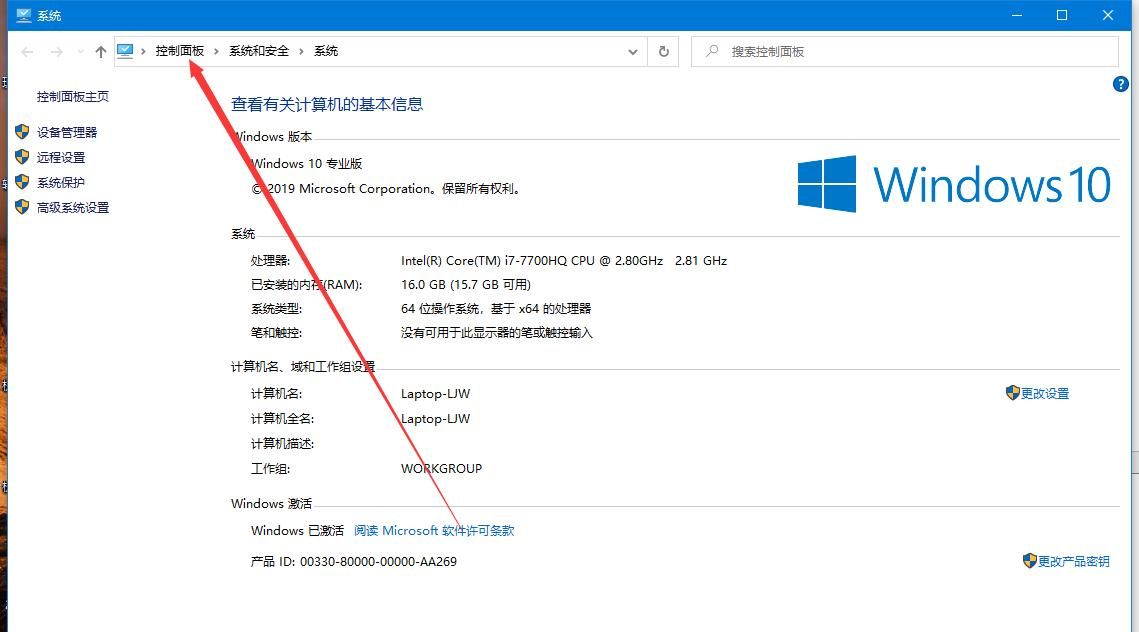Image resolution: width=1139 pixels, height=632 pixels.
Task: Click shield icon next to 更改设置
Action: coord(1013,393)
